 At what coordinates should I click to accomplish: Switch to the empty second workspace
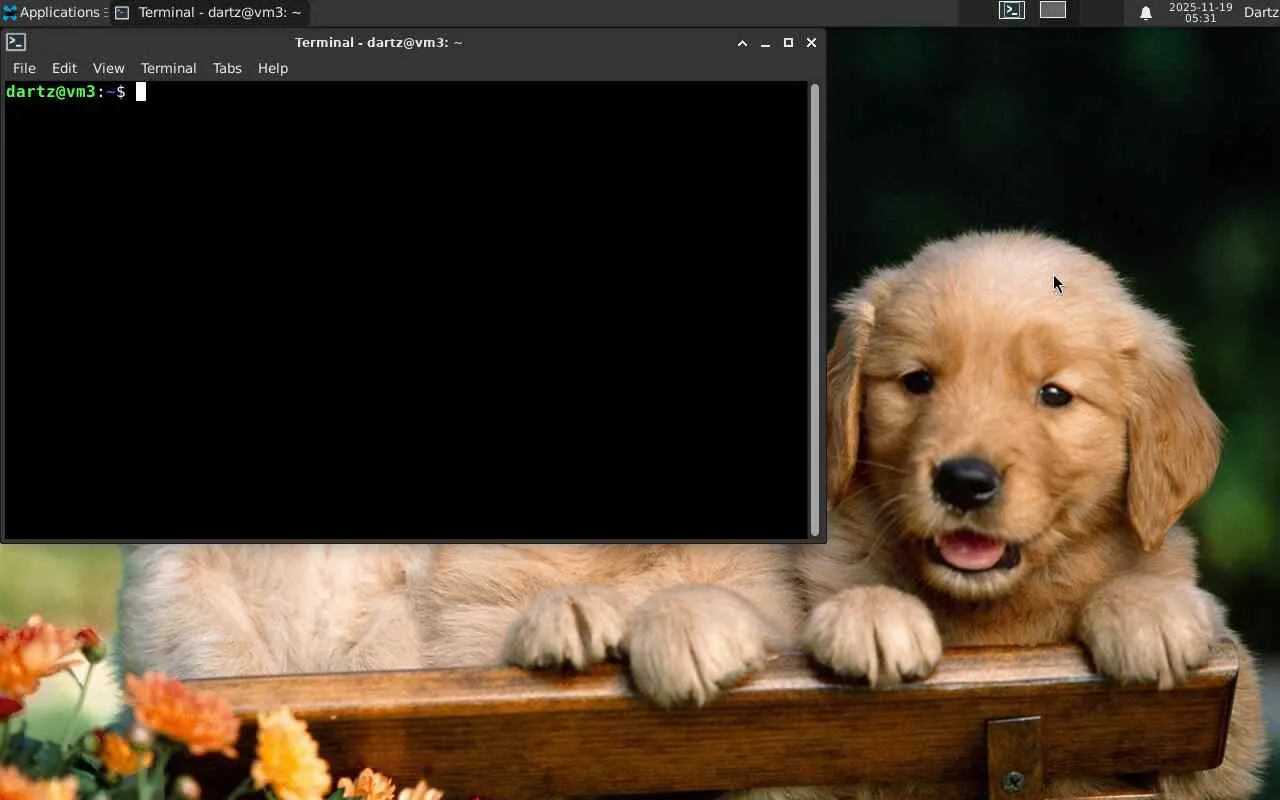pyautogui.click(x=1053, y=11)
